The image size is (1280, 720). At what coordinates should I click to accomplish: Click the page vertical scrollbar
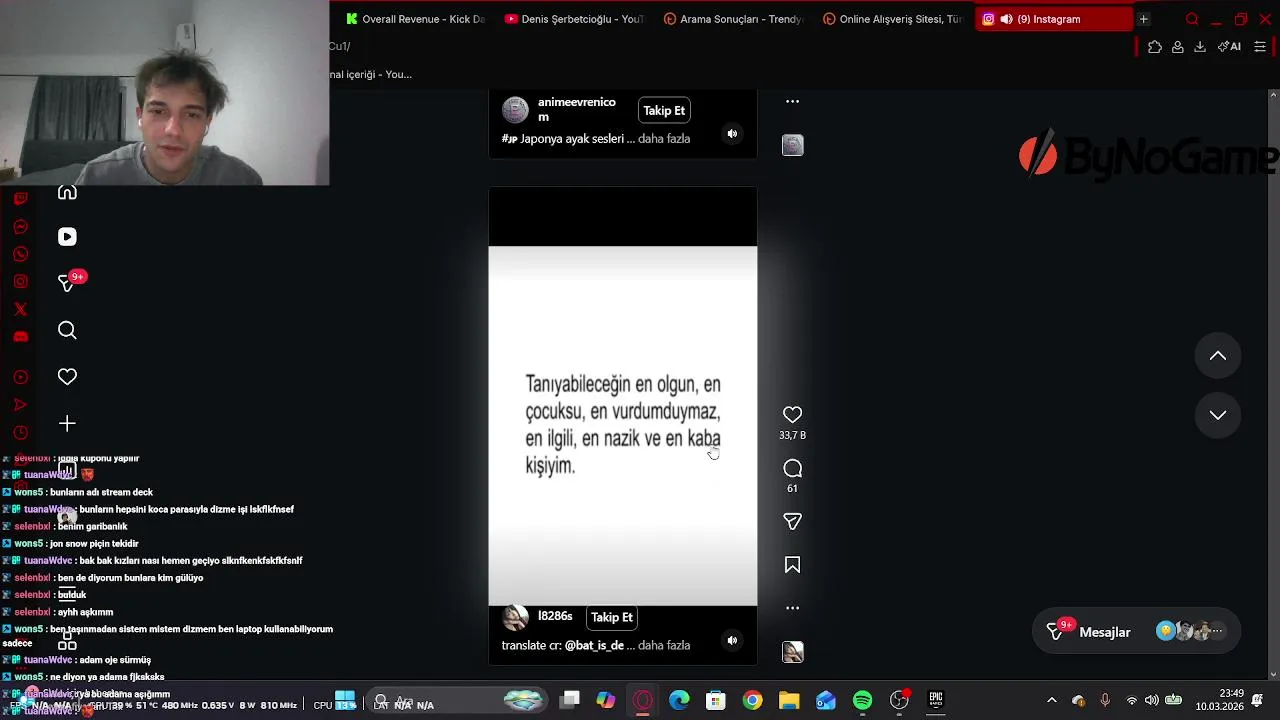point(1273,385)
